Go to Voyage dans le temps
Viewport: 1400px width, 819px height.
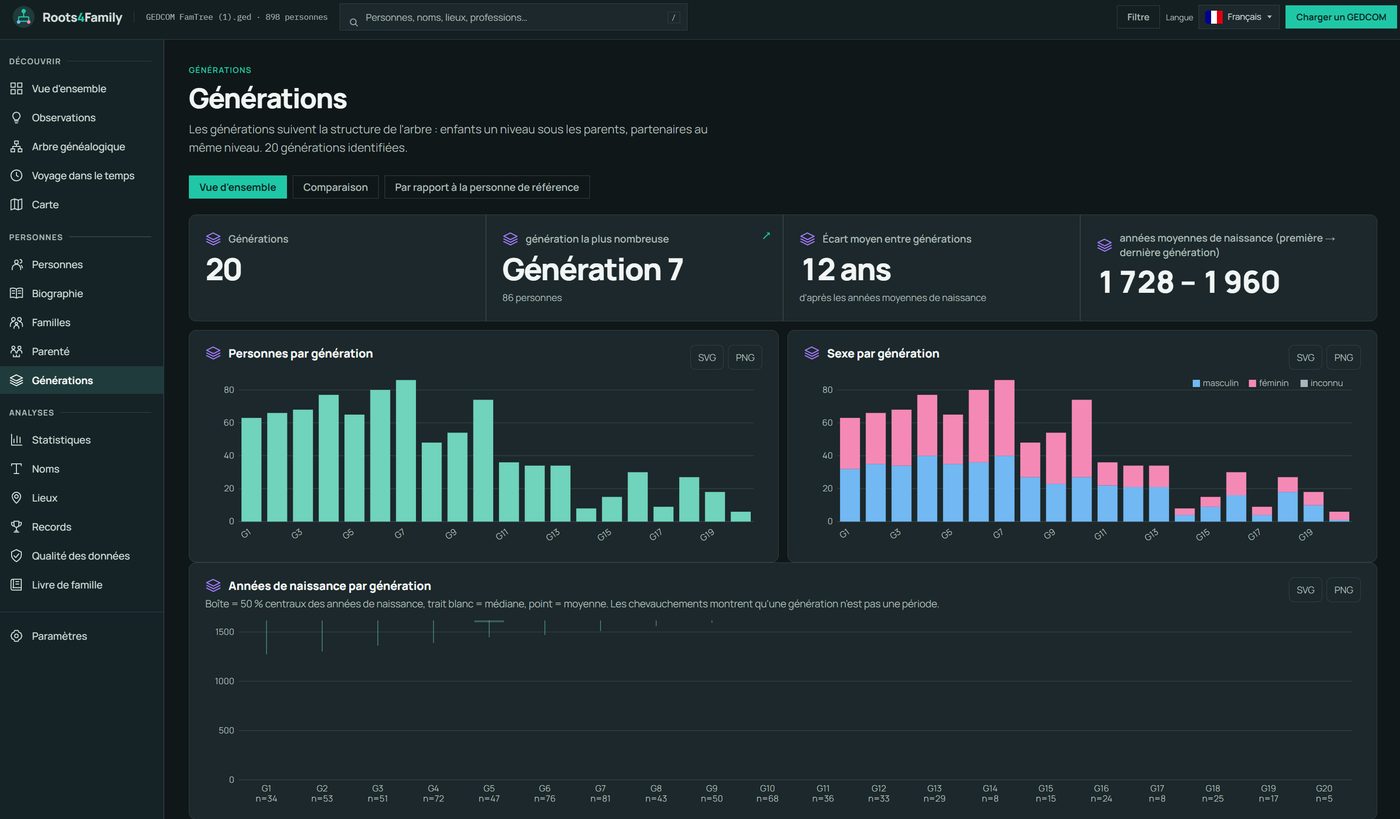(81, 176)
